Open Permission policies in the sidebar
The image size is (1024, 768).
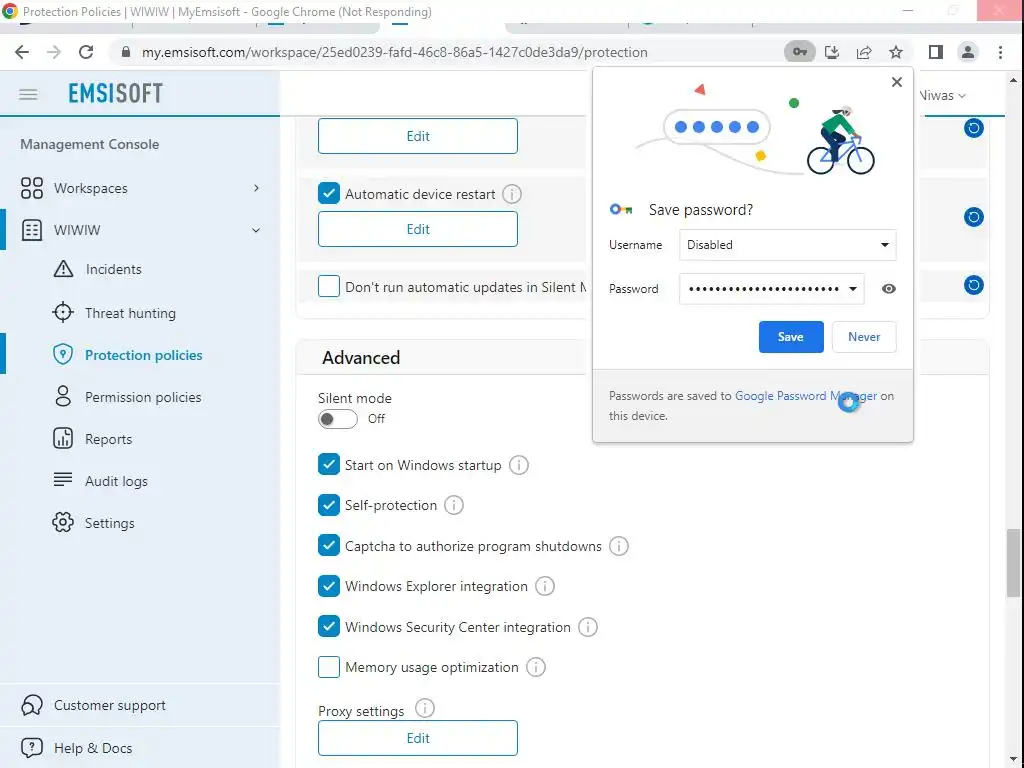142,397
